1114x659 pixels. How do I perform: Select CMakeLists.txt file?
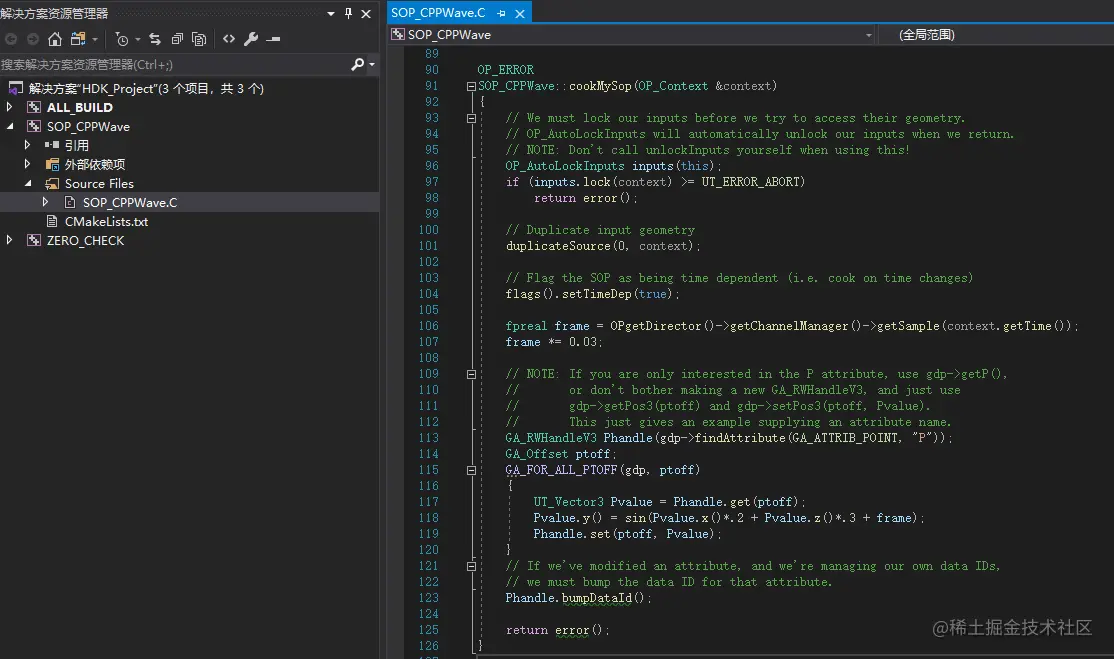click(x=107, y=222)
